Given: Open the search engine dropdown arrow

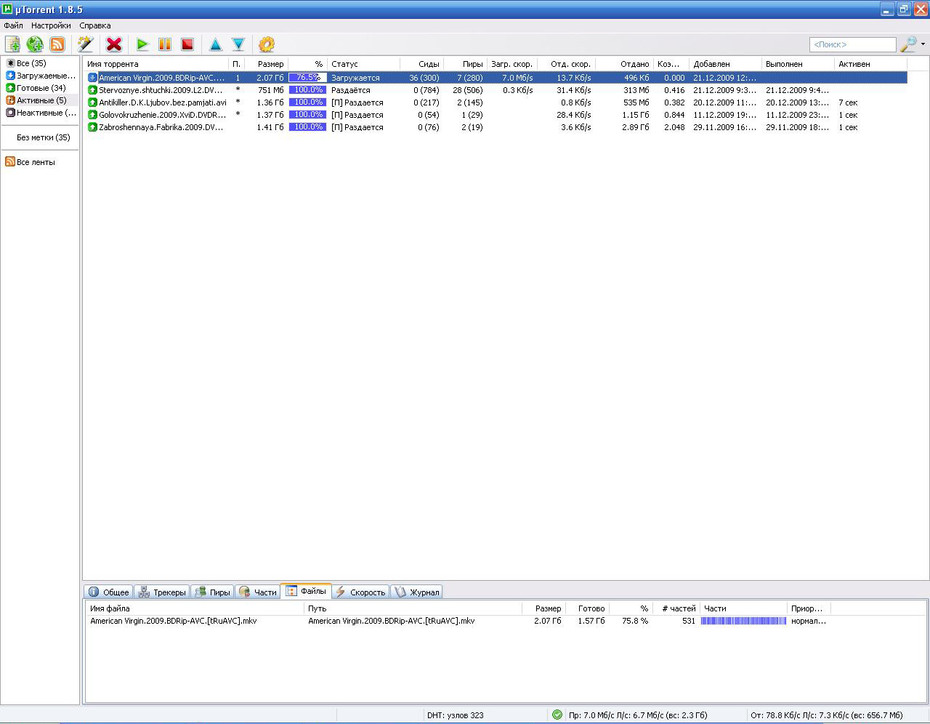Looking at the screenshot, I should pos(923,44).
